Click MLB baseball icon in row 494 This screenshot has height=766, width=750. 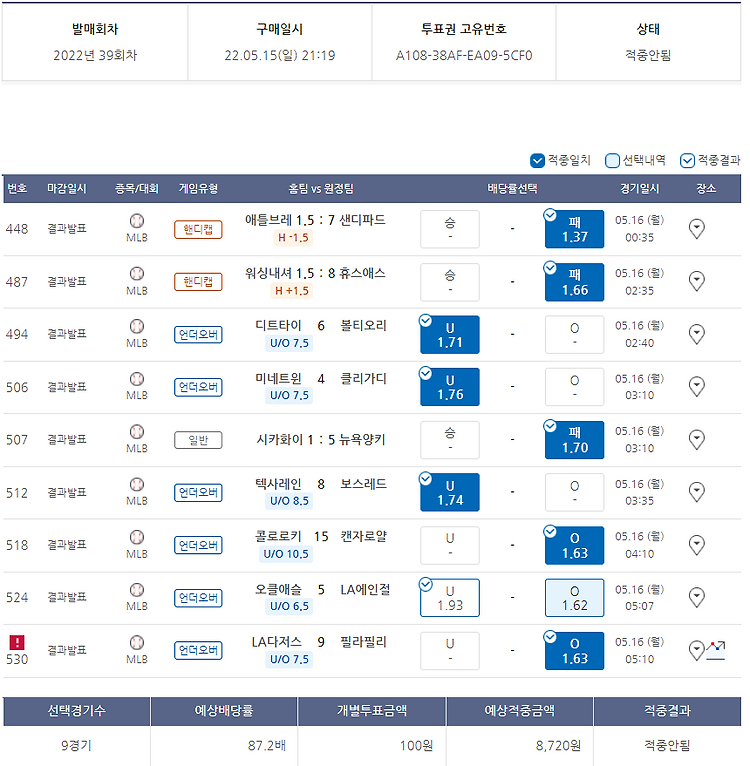[137, 326]
